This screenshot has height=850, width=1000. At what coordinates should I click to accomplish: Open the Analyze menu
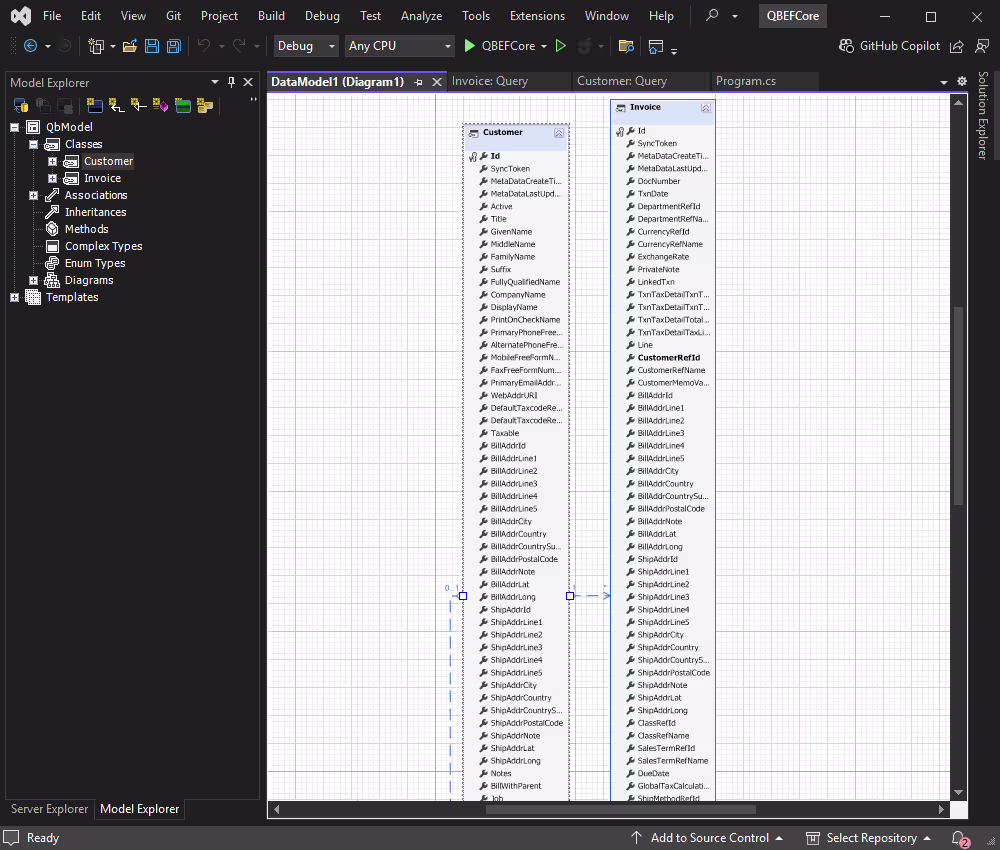tap(421, 16)
